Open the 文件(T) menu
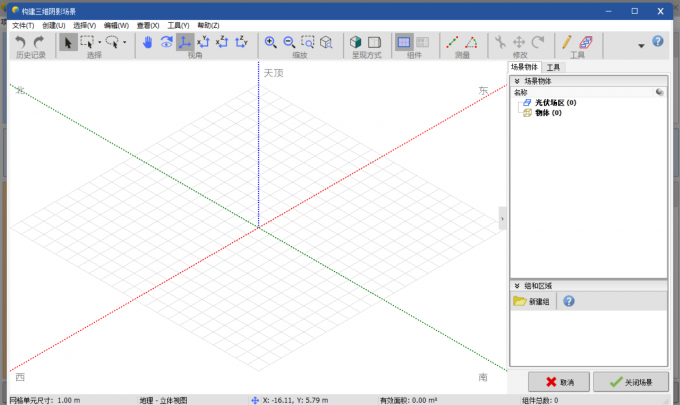The height and width of the screenshot is (405, 680). [x=23, y=26]
